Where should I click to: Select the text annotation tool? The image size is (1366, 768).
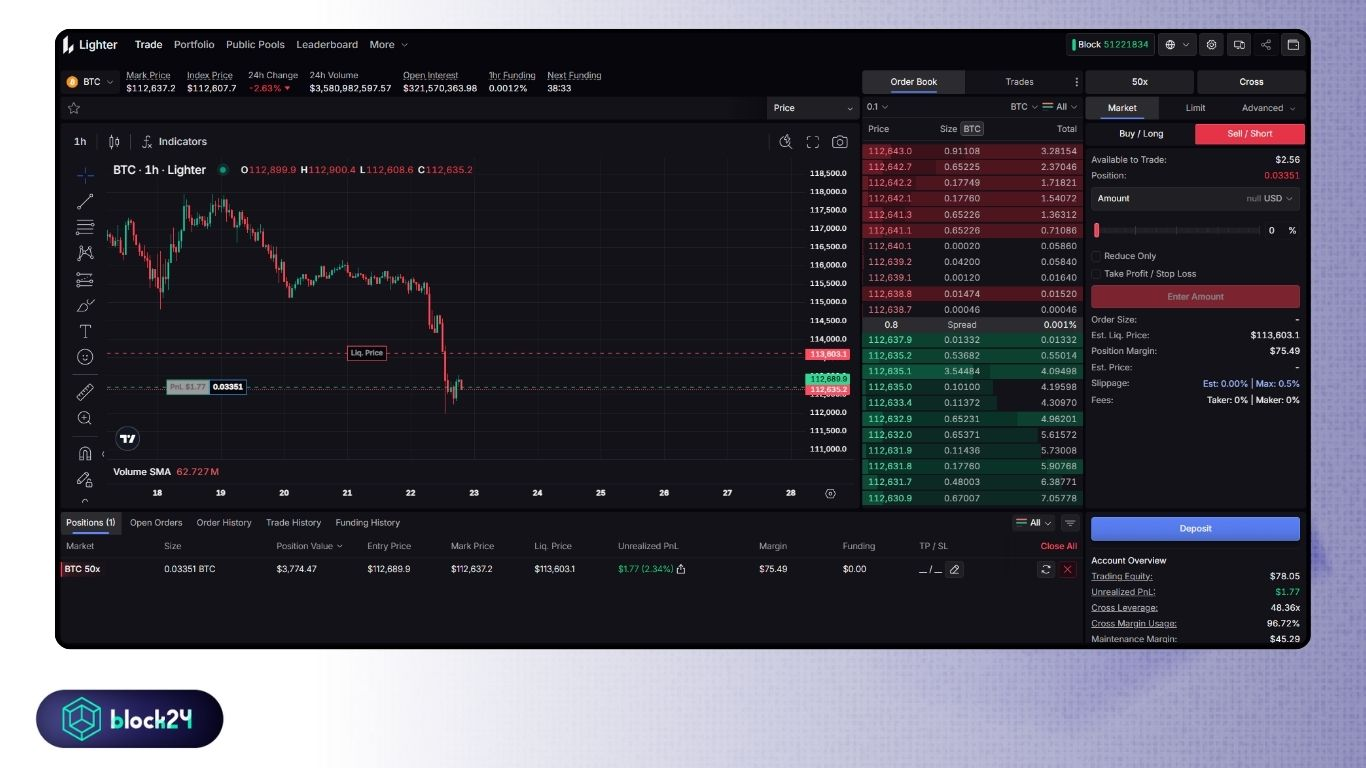85,331
